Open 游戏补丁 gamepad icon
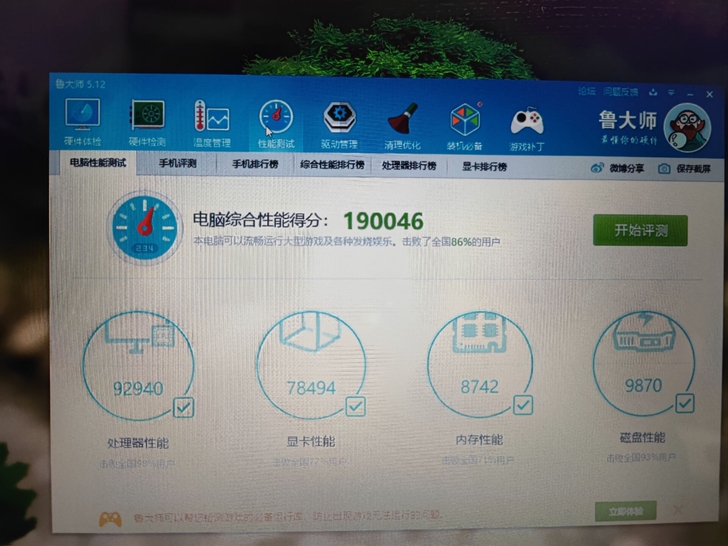The width and height of the screenshot is (728, 546). pyautogui.click(x=527, y=128)
